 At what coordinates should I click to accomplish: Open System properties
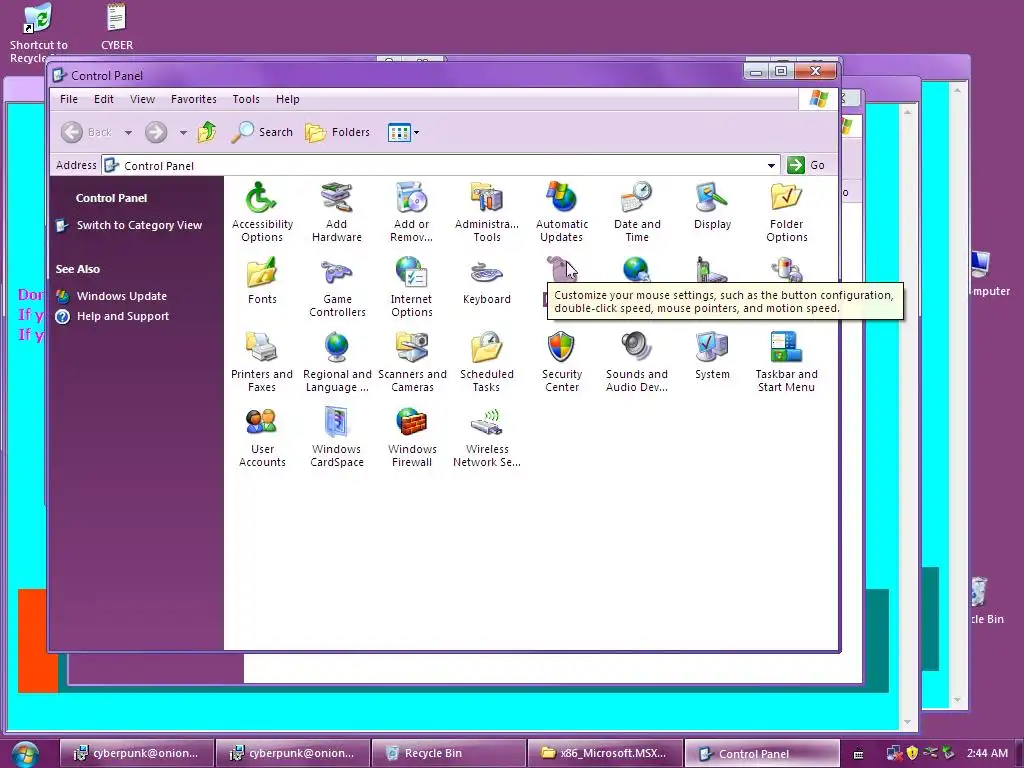[712, 356]
